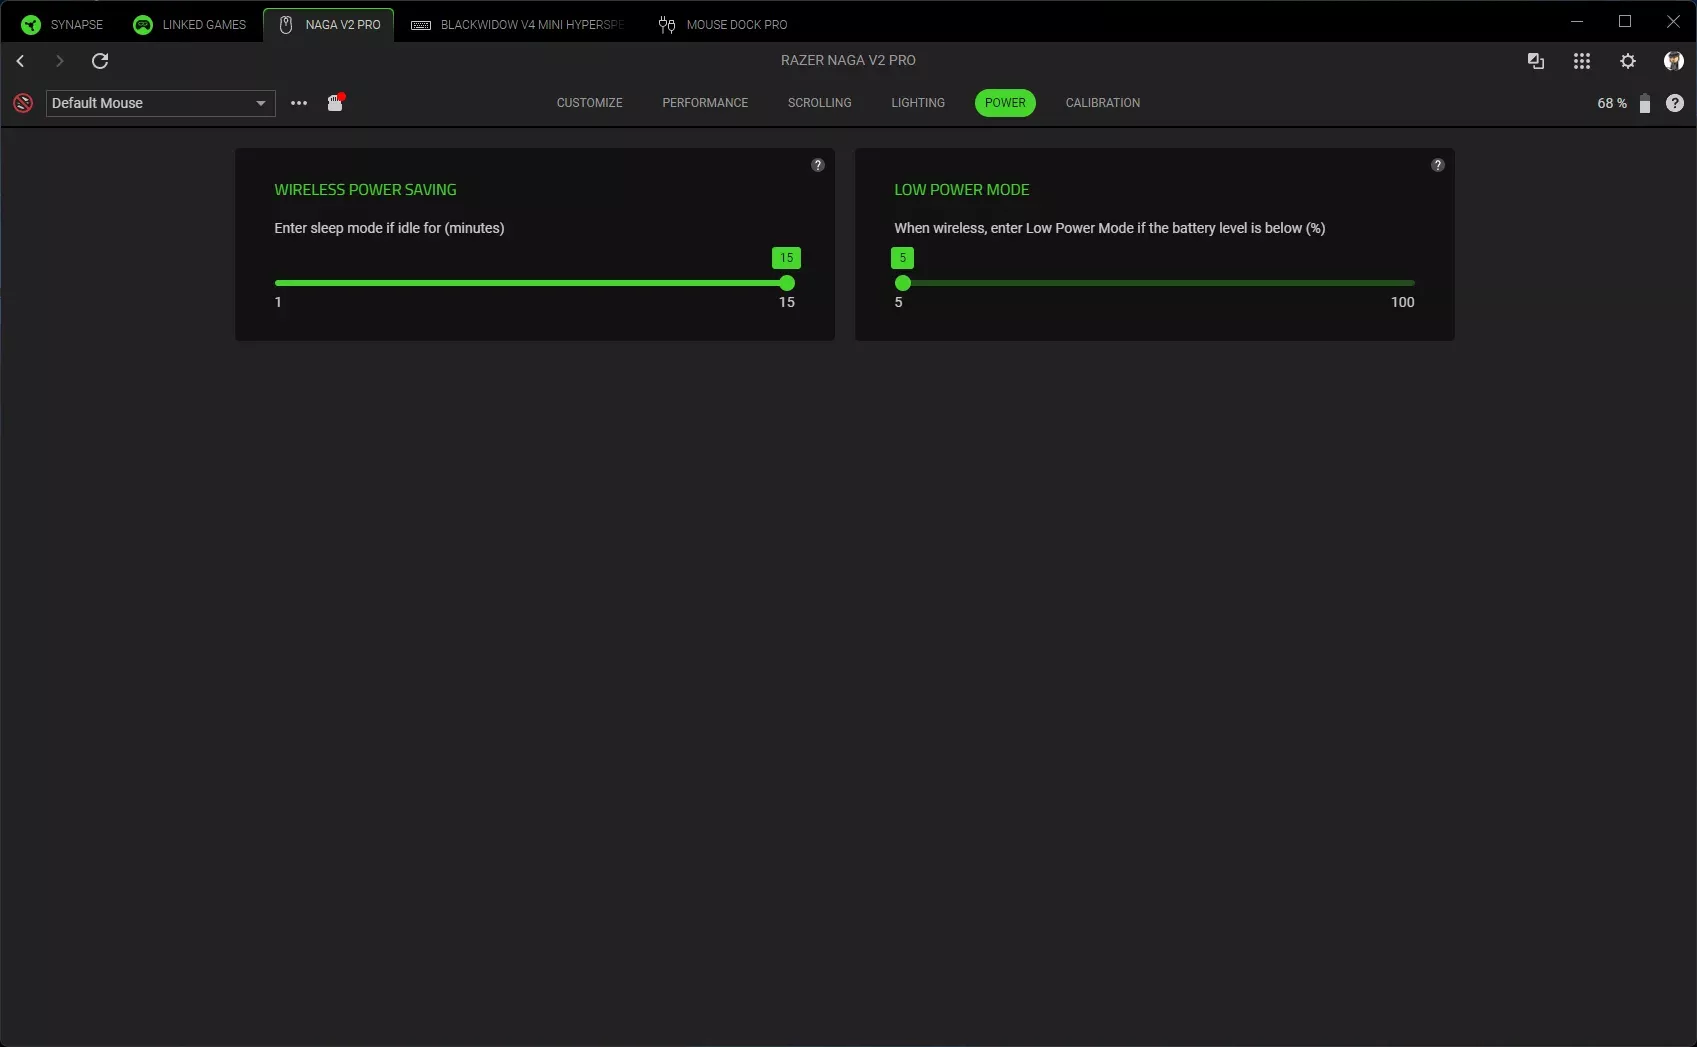Image resolution: width=1697 pixels, height=1047 pixels.
Task: Switch to the Lighting section
Action: [918, 103]
